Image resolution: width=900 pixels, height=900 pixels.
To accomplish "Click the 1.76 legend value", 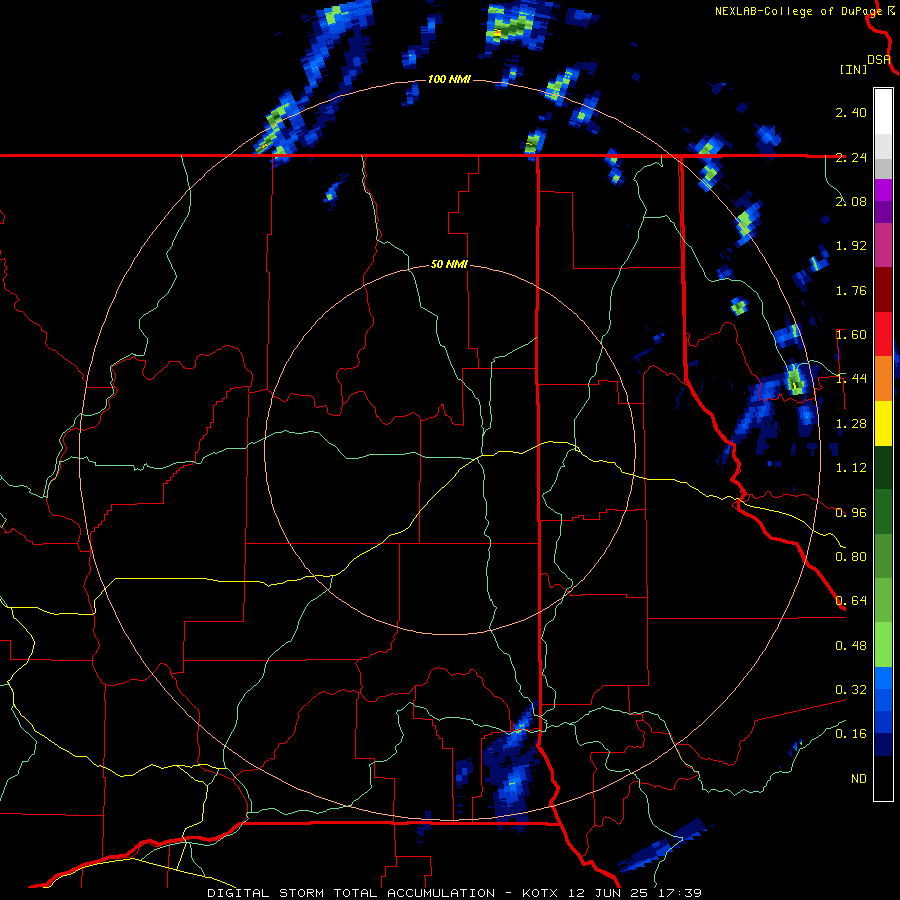I will tap(851, 290).
